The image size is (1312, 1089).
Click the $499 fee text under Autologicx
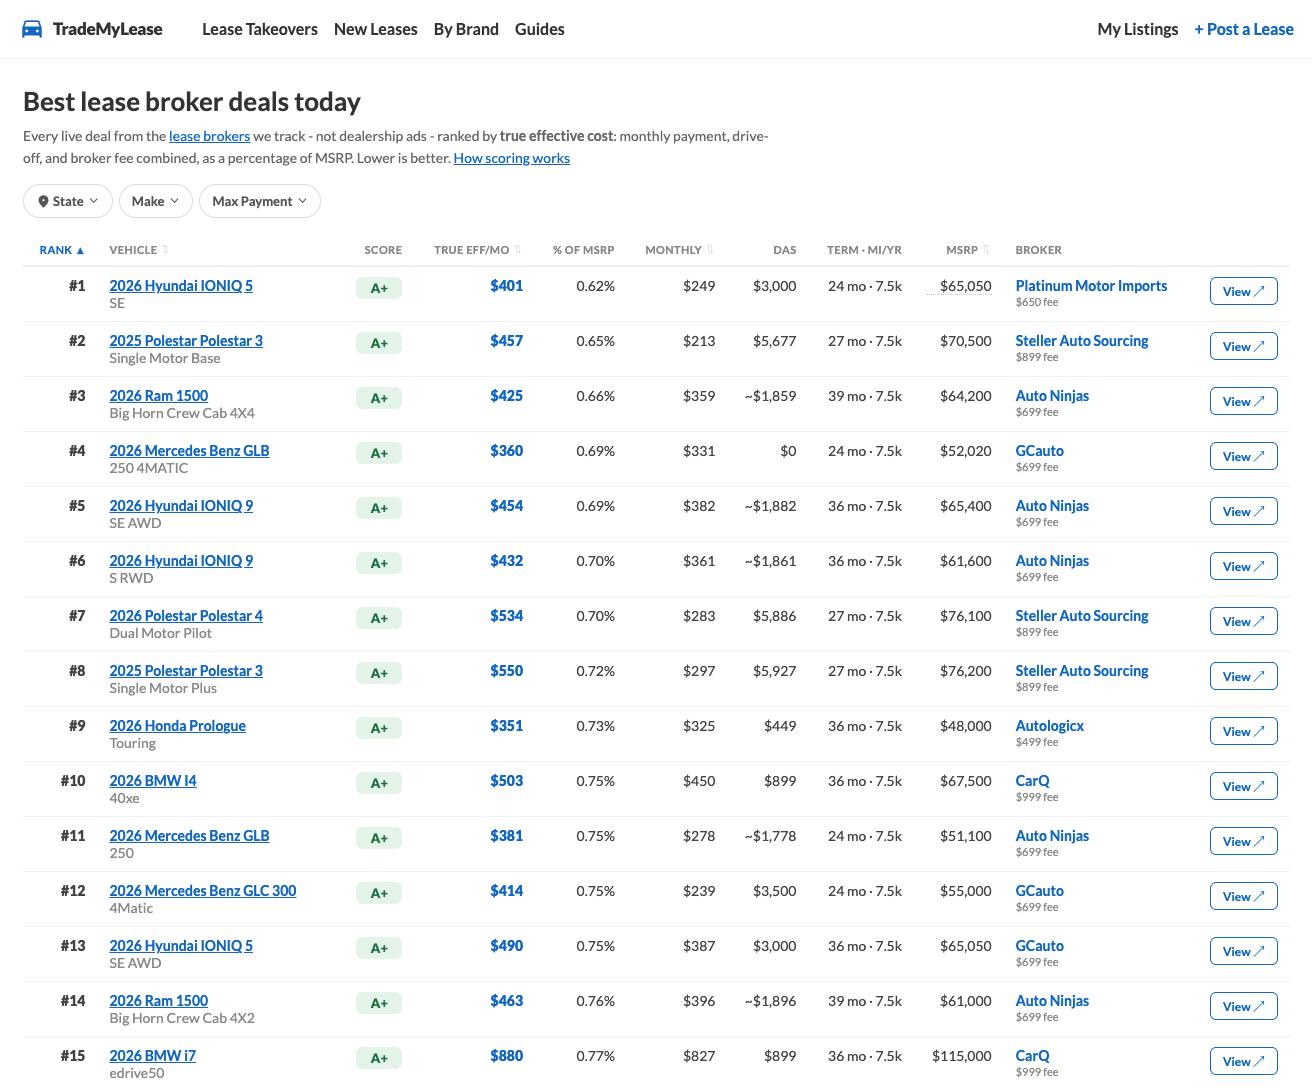click(x=1037, y=742)
